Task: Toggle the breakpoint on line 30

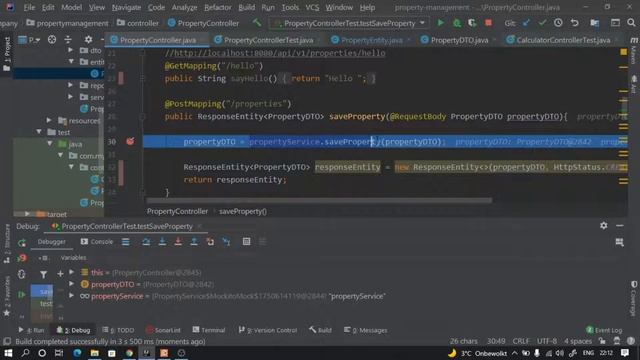Action: pos(130,141)
